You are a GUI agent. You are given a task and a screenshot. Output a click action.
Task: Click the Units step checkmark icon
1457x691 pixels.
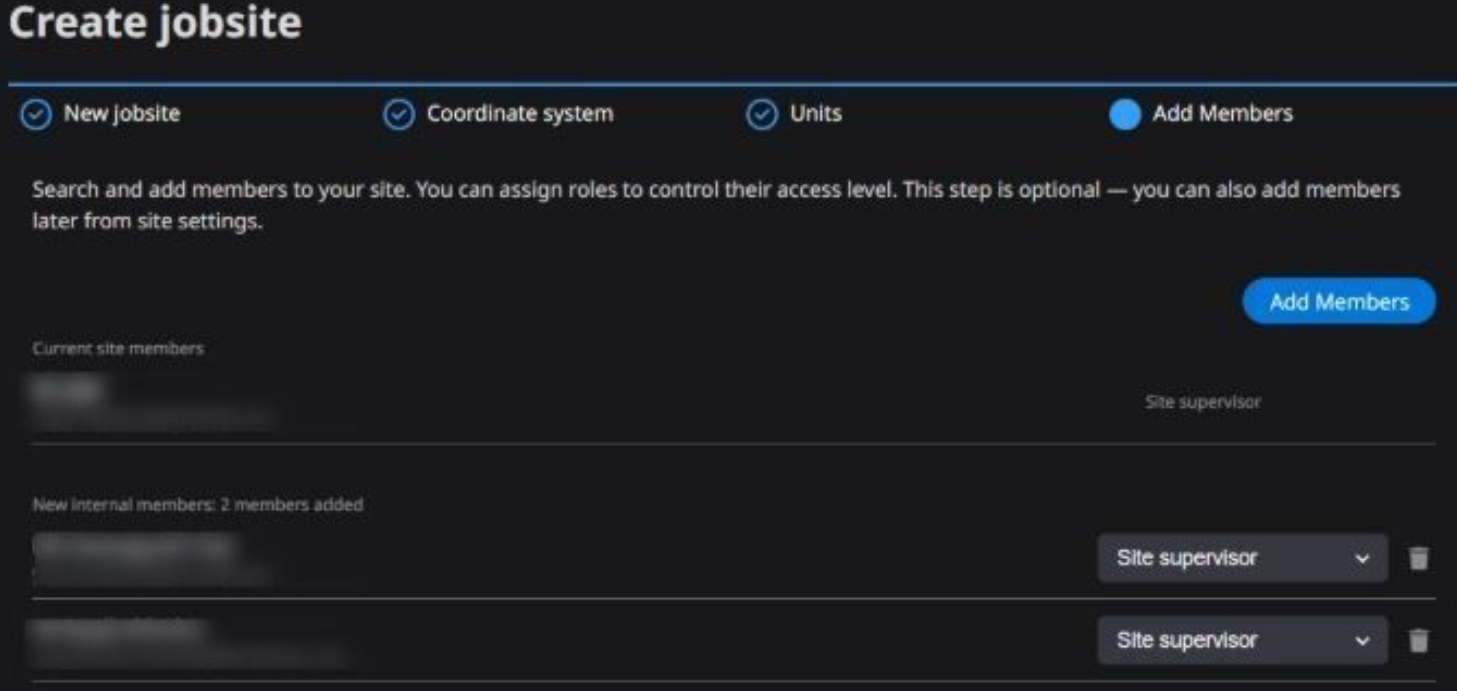click(762, 115)
